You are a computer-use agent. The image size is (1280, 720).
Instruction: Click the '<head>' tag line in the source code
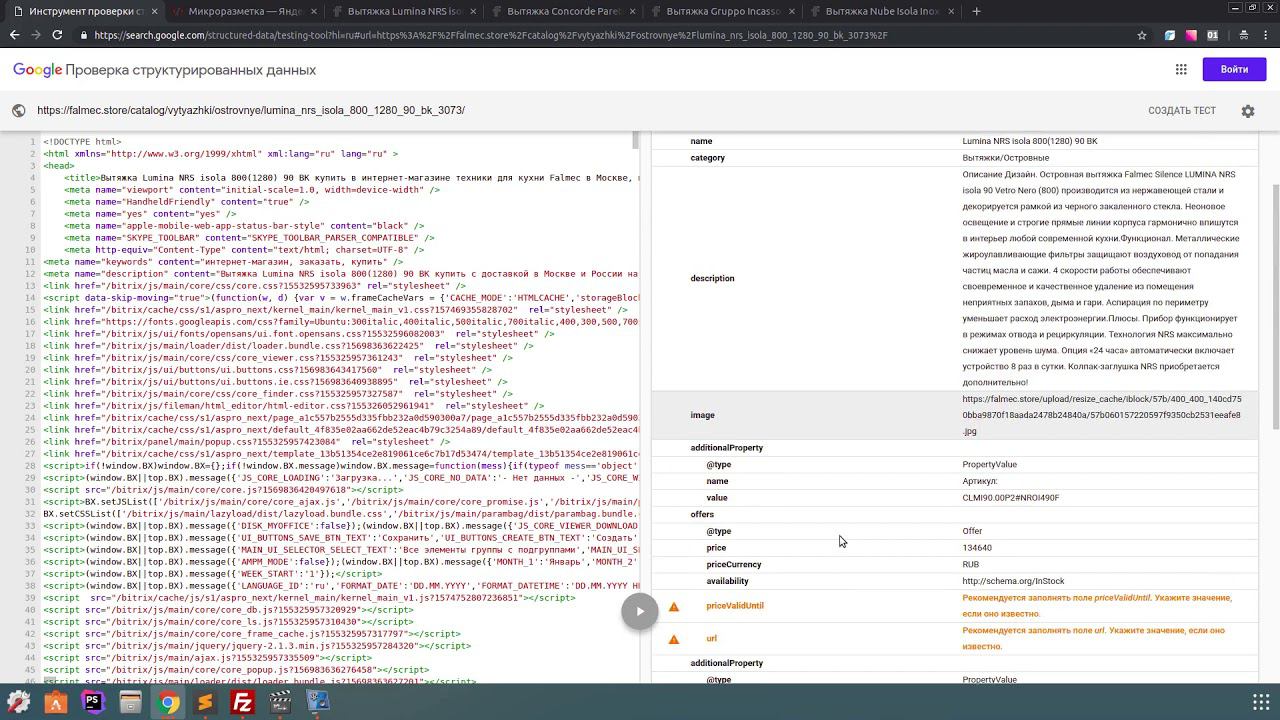58,166
